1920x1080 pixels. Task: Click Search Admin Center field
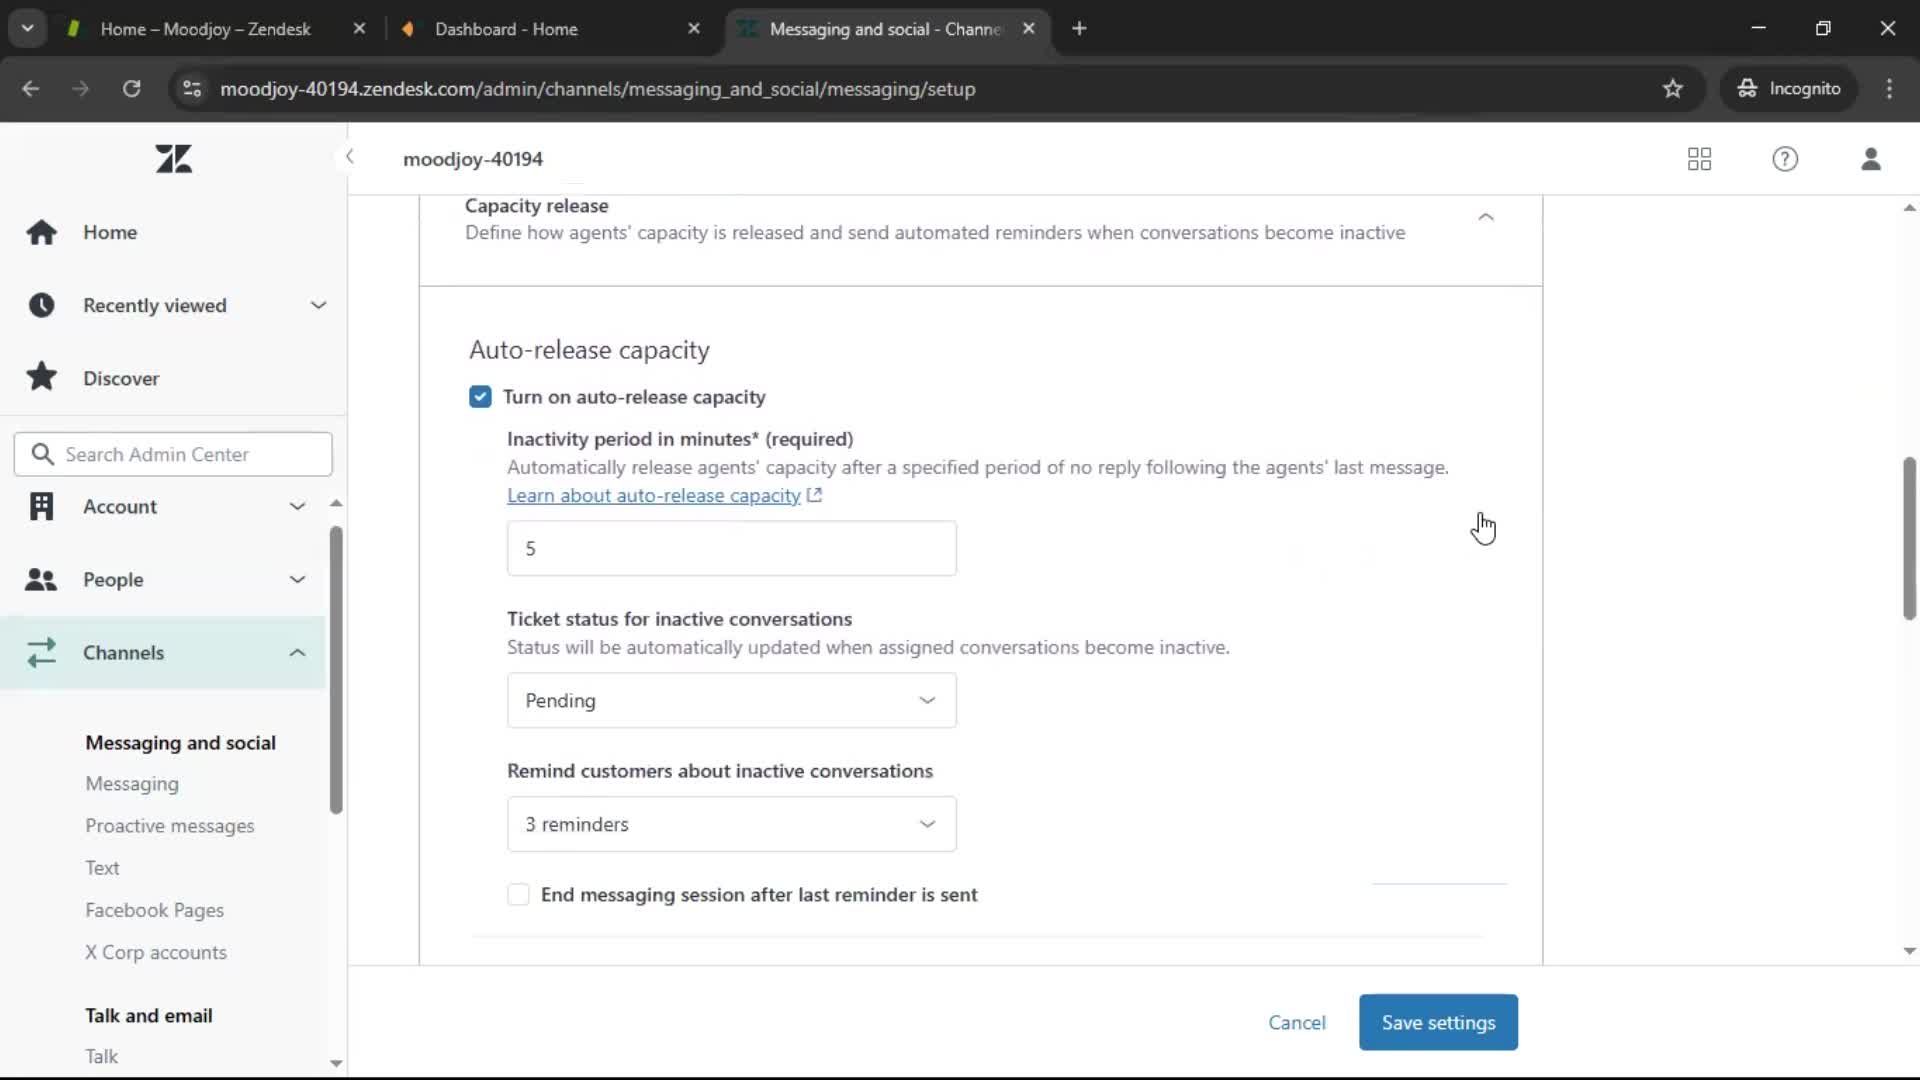[x=173, y=454]
